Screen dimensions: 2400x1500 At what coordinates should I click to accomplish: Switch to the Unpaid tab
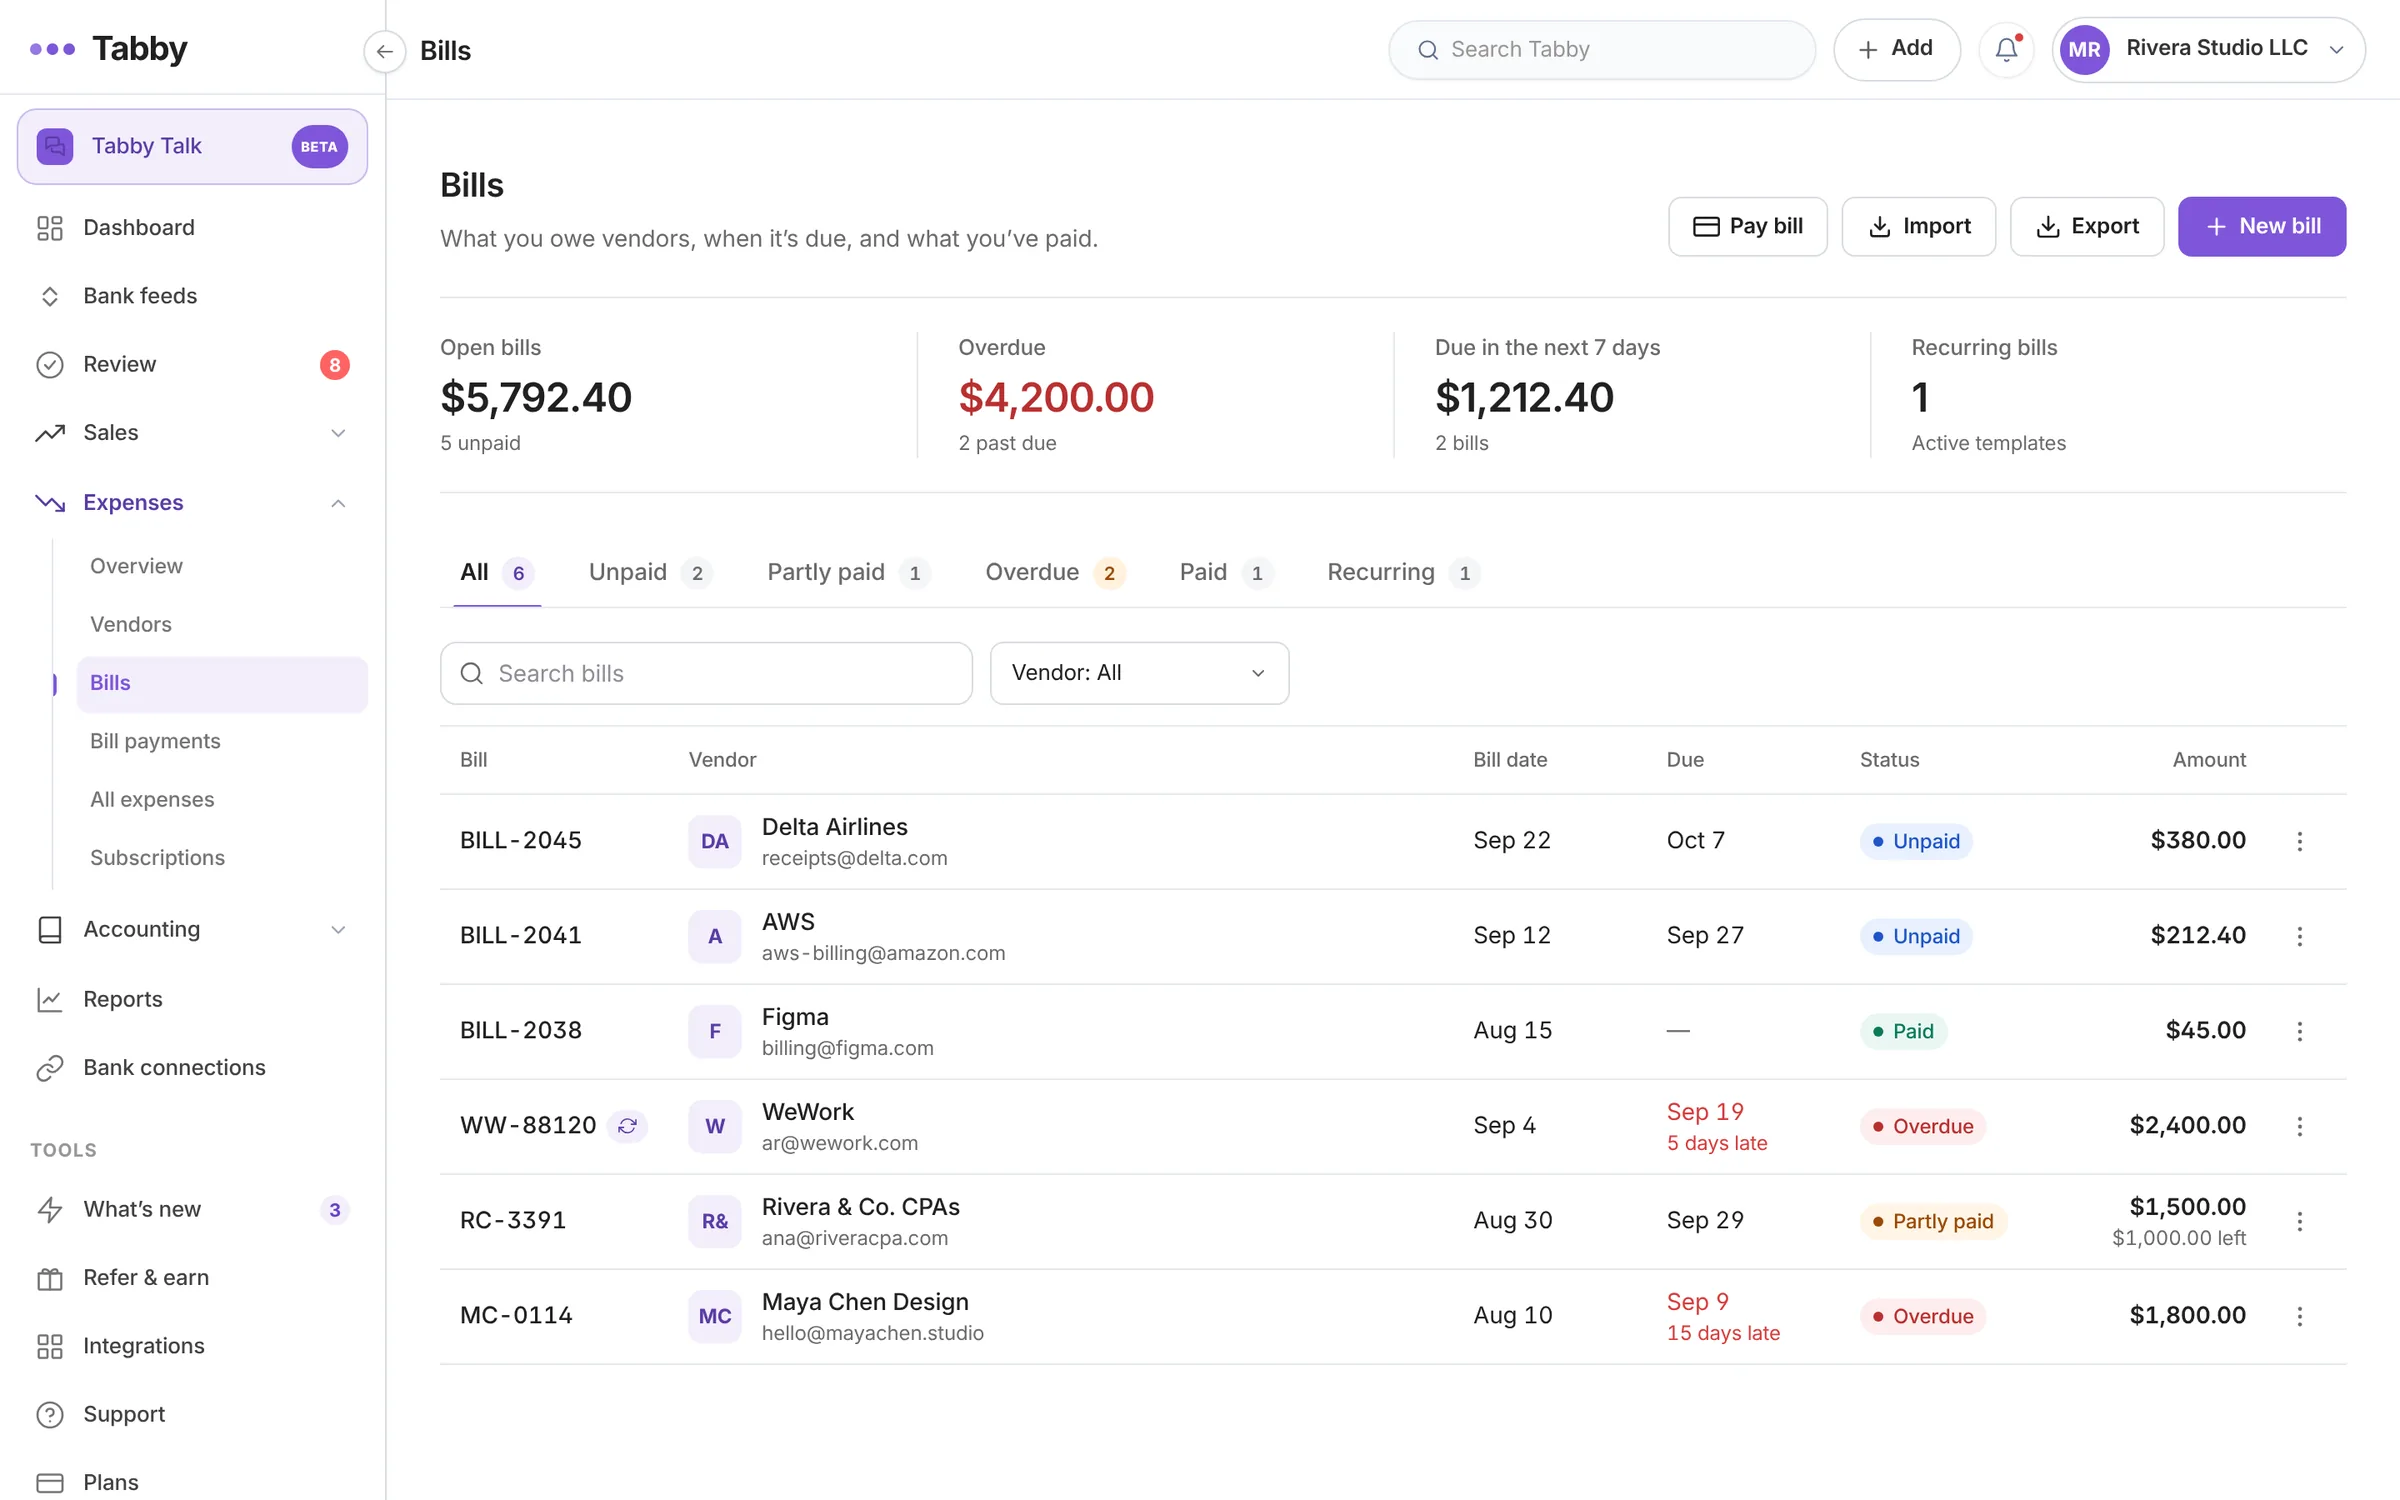pyautogui.click(x=649, y=572)
